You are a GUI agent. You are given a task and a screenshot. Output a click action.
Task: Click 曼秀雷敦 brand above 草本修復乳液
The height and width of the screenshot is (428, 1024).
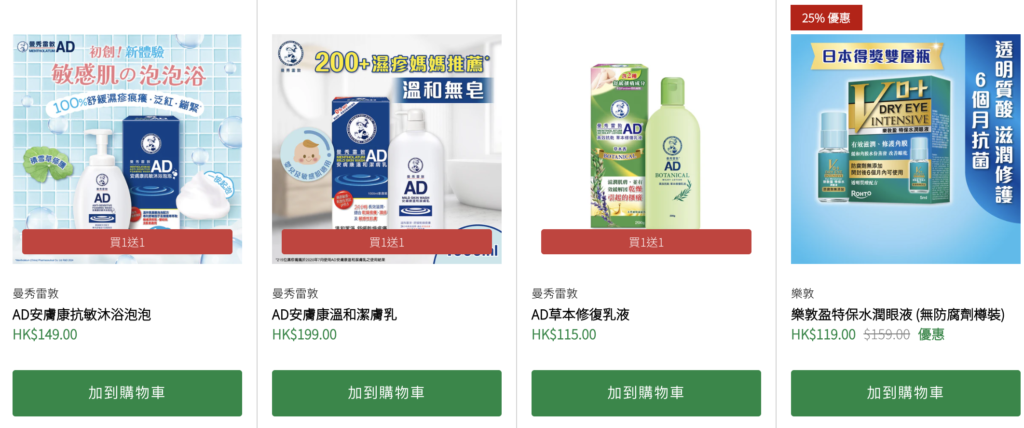[x=554, y=294]
